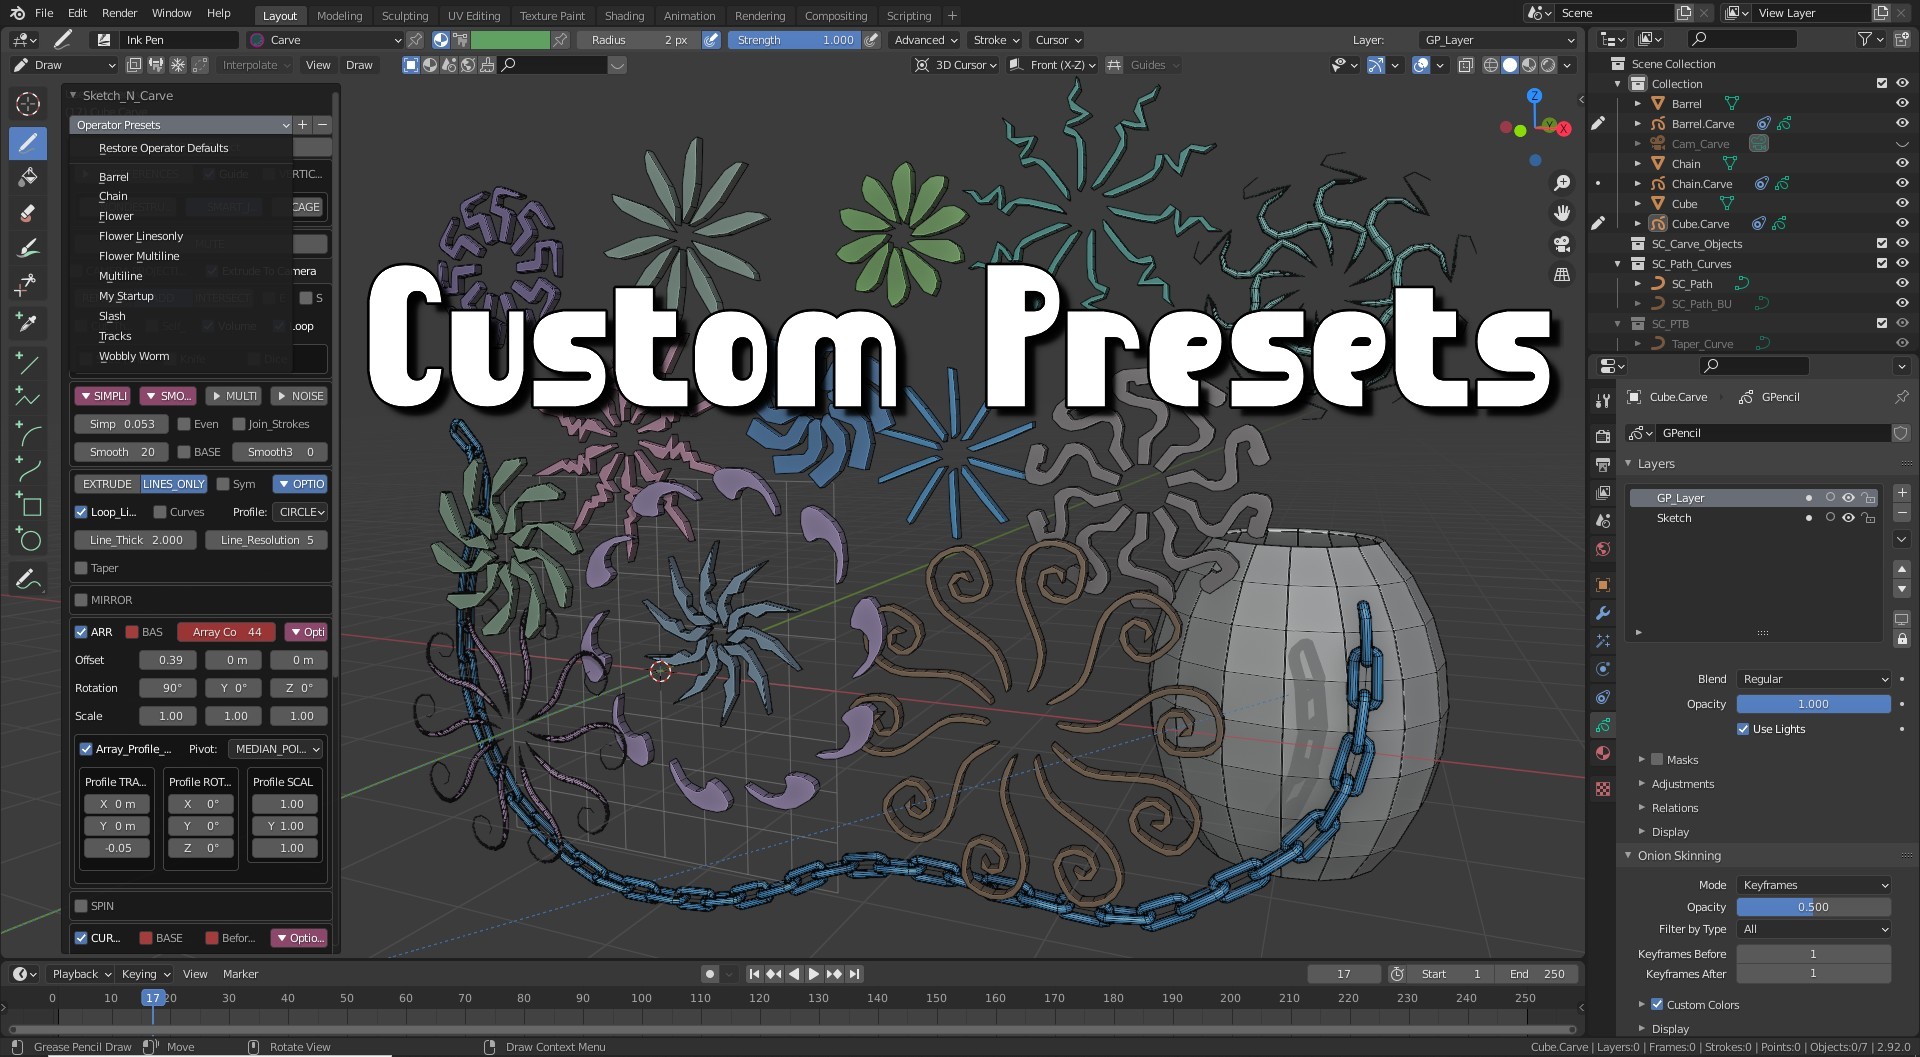
Task: Toggle the Use Lights checkbox
Action: (1743, 729)
